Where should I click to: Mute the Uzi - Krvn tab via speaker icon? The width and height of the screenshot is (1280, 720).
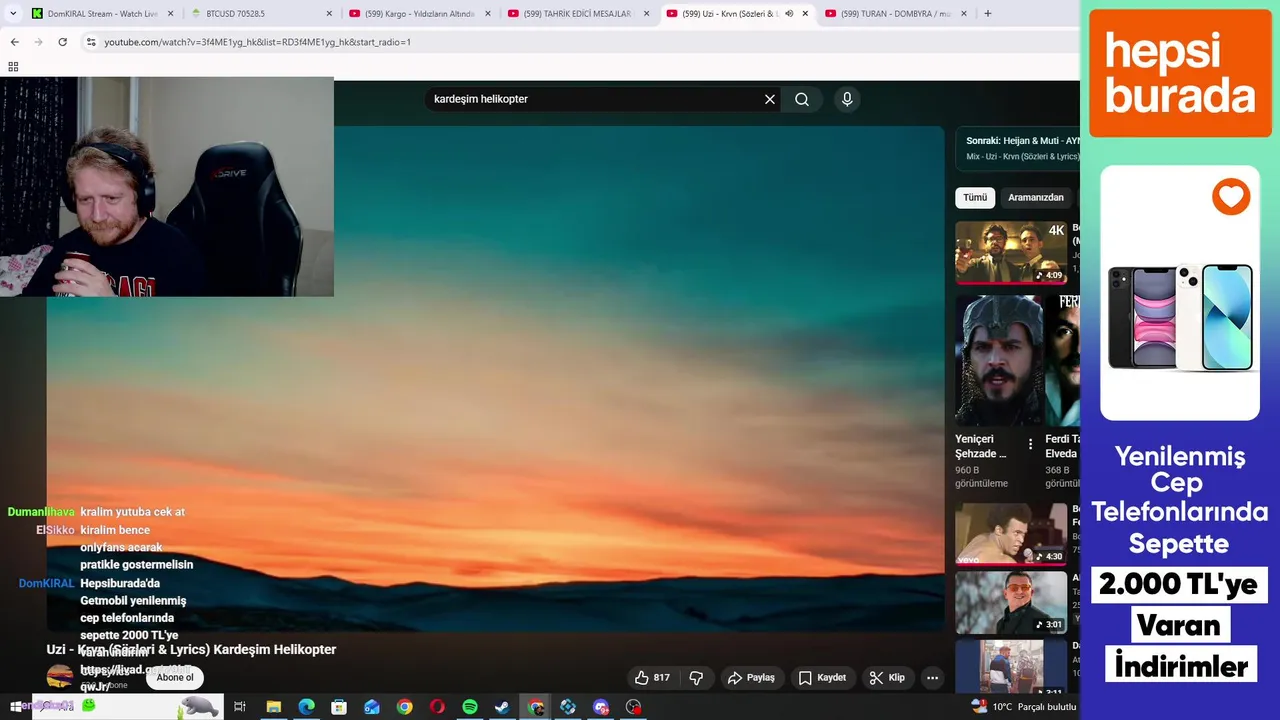pos(789,14)
